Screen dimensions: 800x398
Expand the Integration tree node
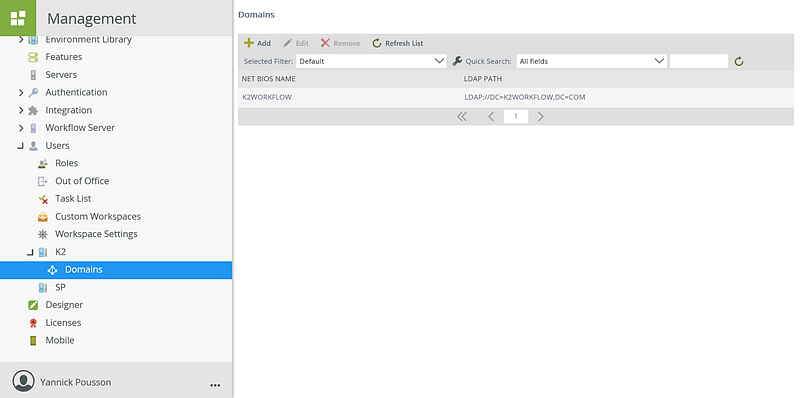[21, 110]
